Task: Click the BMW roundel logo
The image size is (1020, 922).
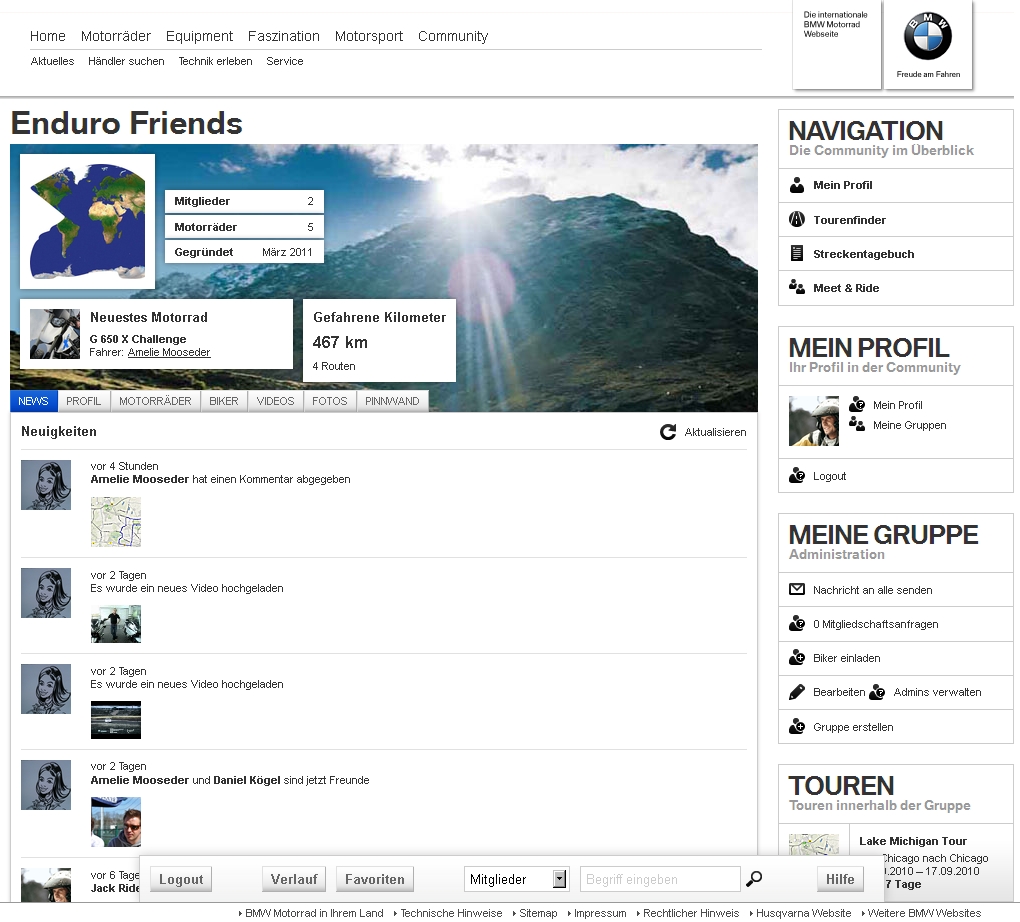Action: click(x=928, y=37)
